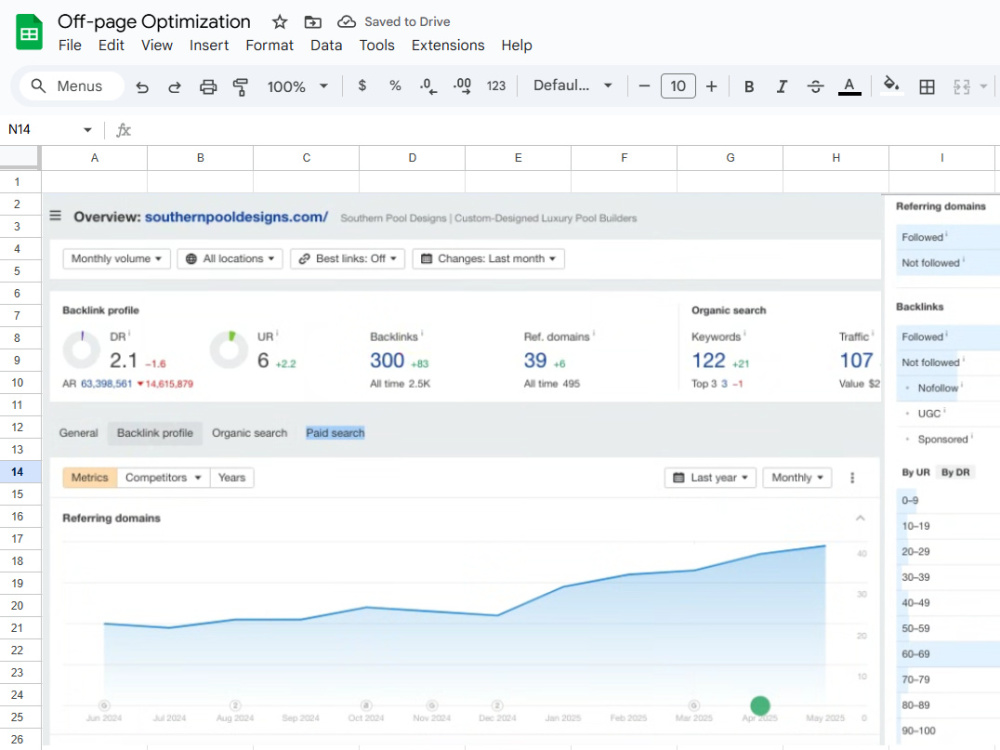Click the redo arrow

[174, 87]
